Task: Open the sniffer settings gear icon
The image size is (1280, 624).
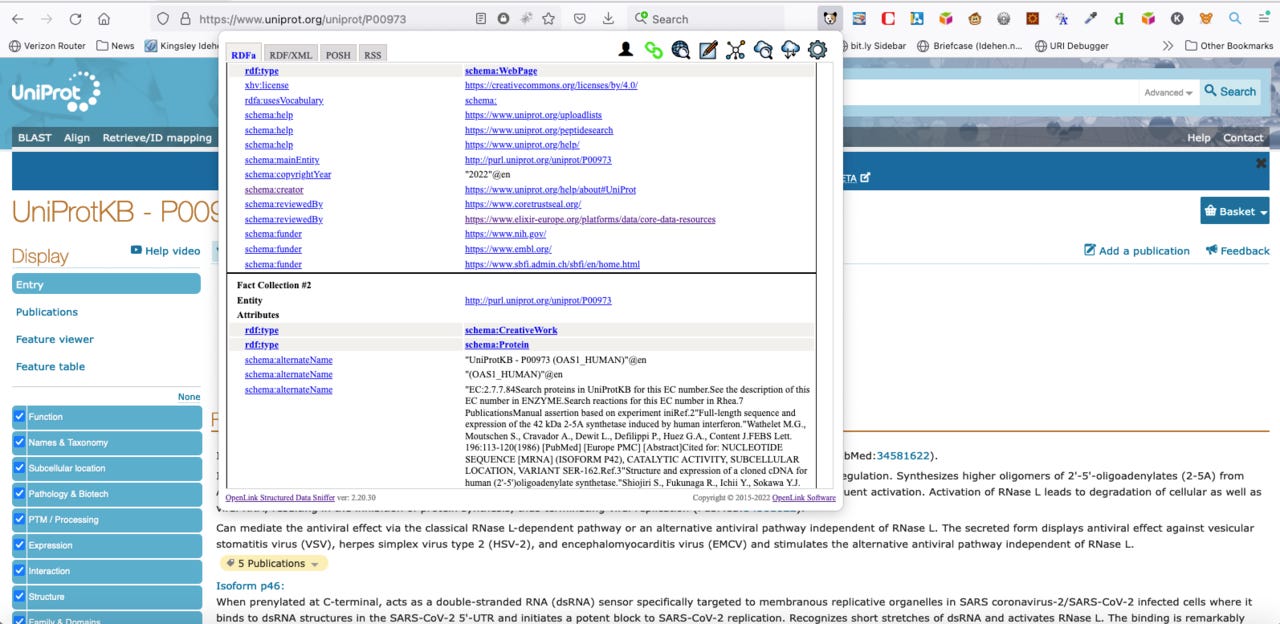Action: click(x=817, y=49)
